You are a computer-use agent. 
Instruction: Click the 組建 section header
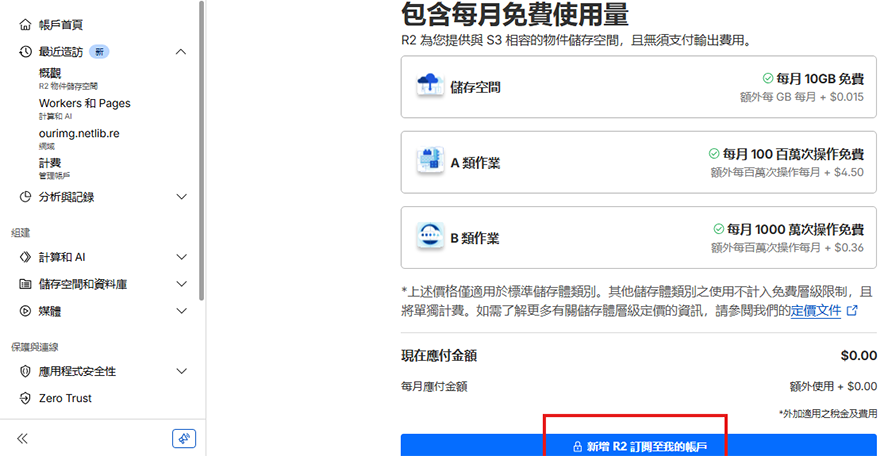21,233
